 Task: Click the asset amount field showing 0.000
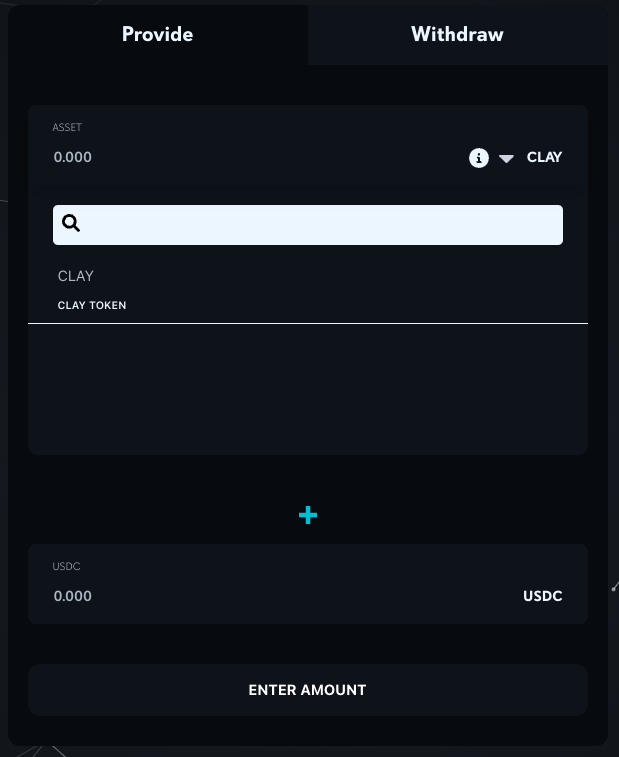(x=72, y=157)
